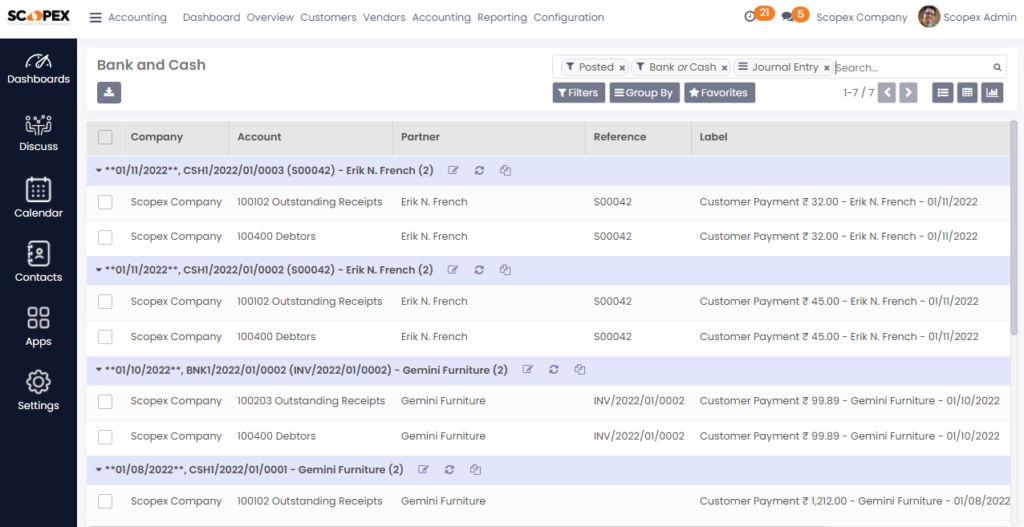1024x527 pixels.
Task: Open the Scopex Company switcher
Action: (861, 18)
